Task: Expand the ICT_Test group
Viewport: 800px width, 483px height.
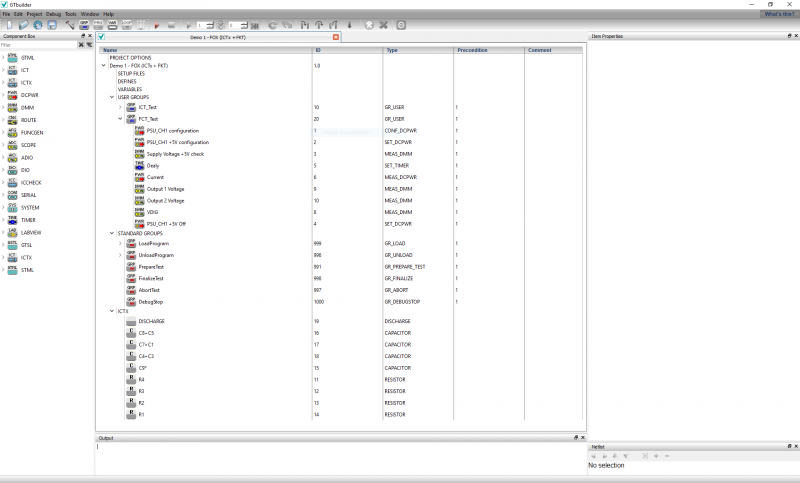Action: (120, 107)
